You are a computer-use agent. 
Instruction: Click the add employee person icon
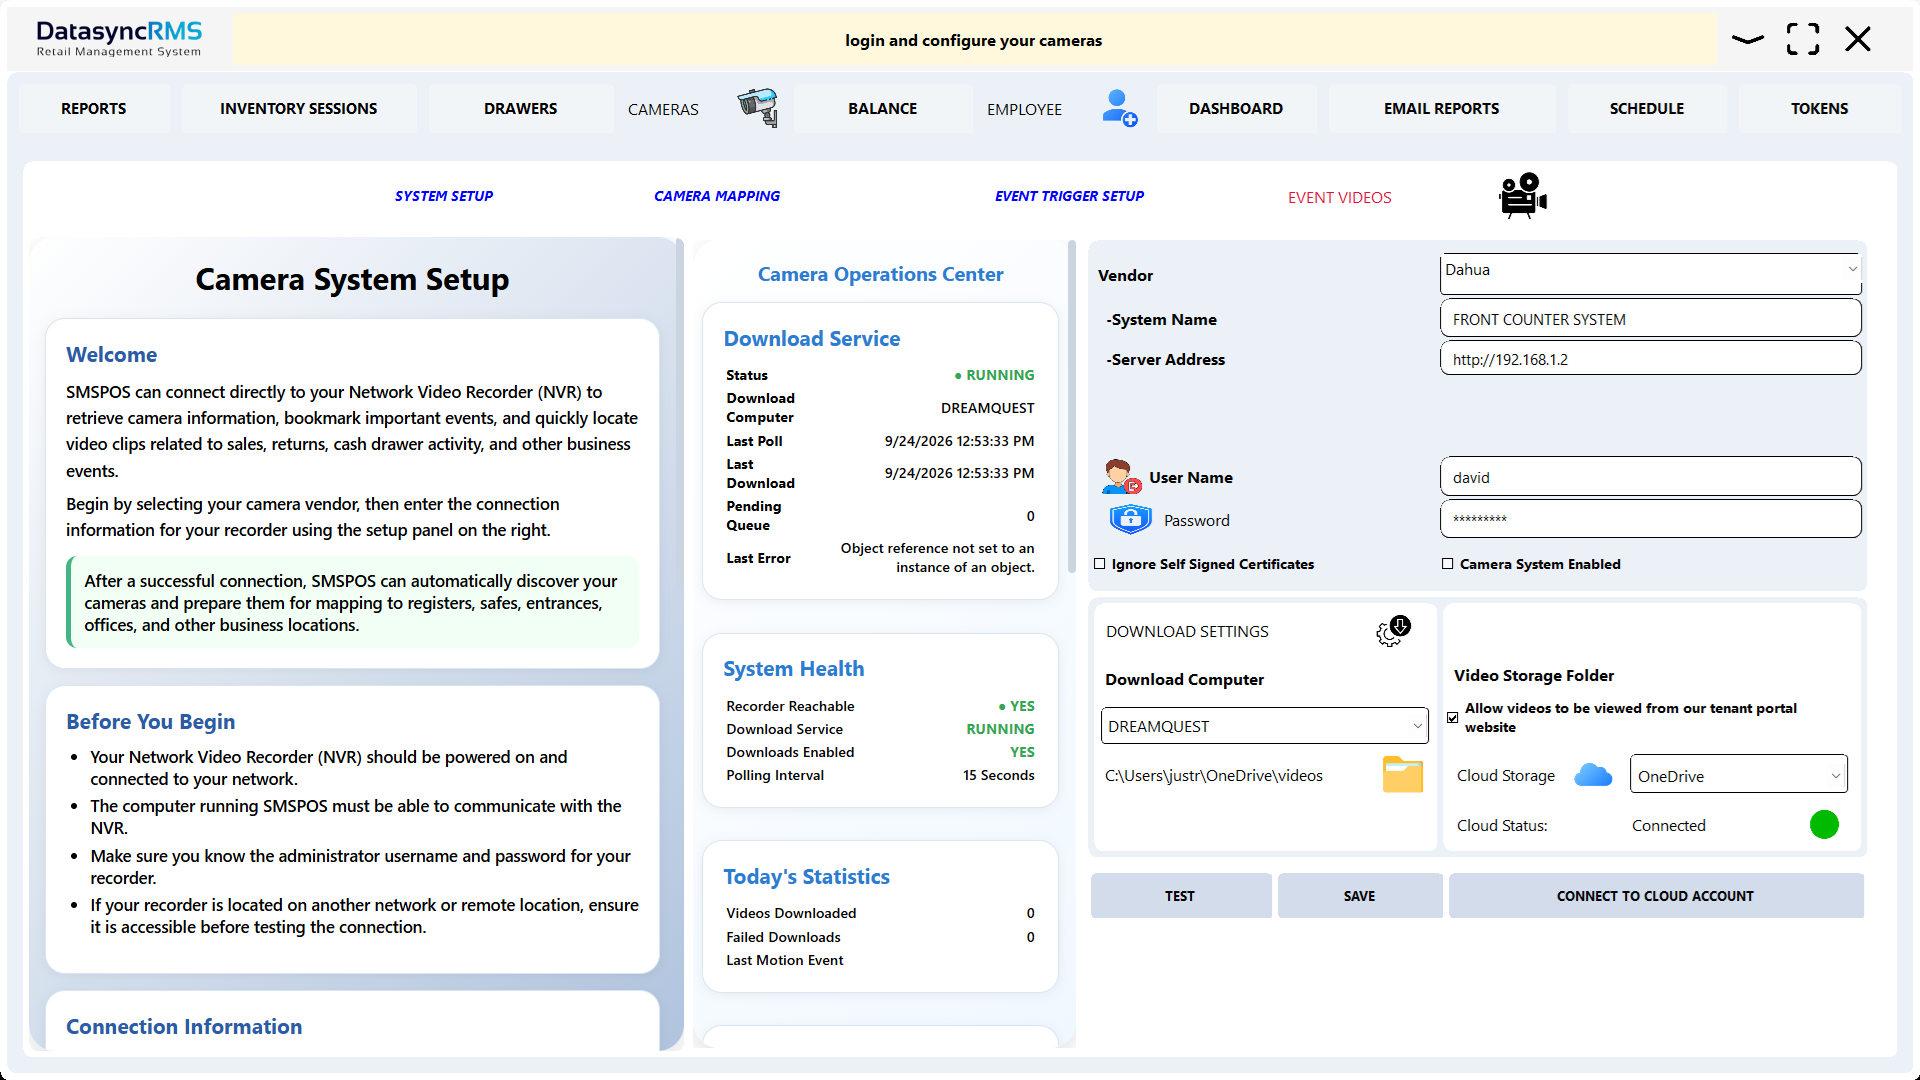coord(1119,108)
